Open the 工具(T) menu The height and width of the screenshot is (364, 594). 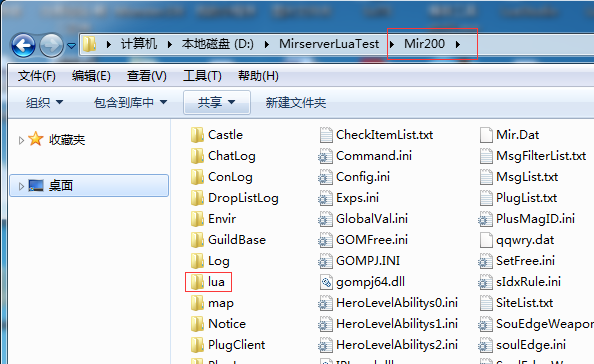[202, 76]
